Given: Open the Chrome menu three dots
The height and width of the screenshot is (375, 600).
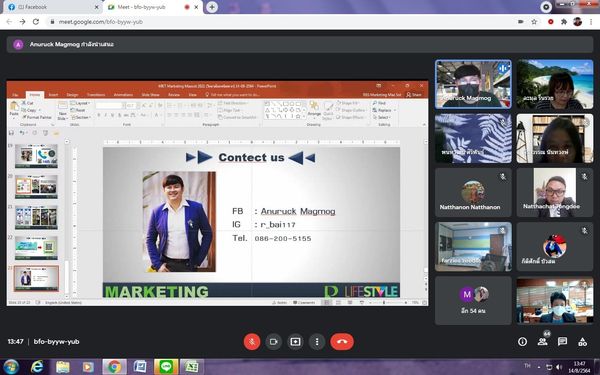Looking at the screenshot, I should pyautogui.click(x=591, y=22).
